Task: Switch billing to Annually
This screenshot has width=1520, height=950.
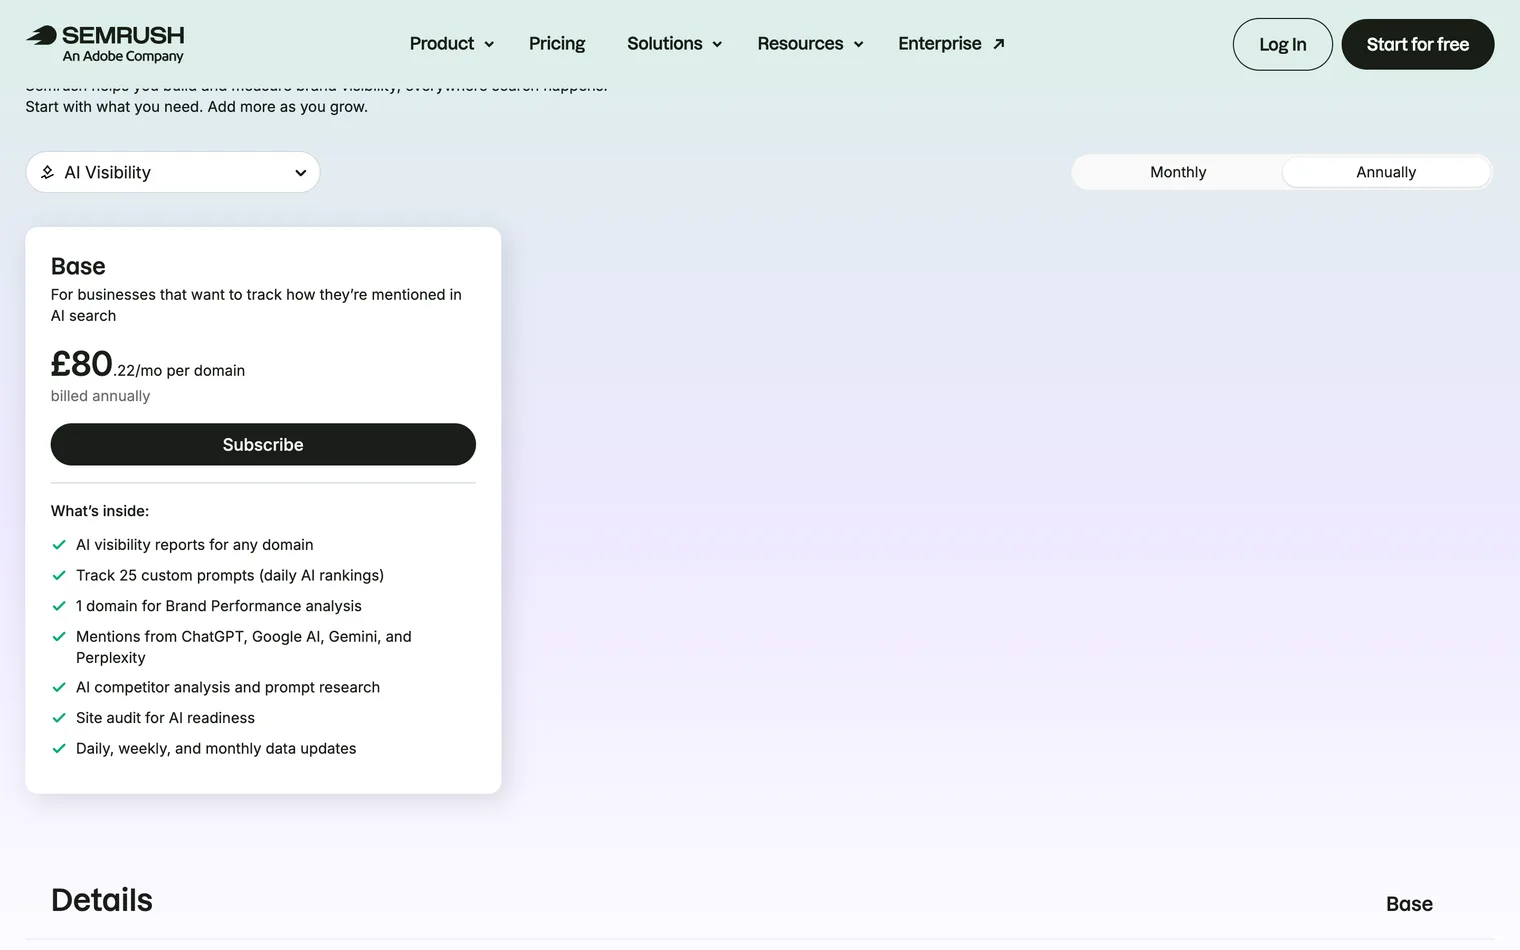Action: [1386, 172]
